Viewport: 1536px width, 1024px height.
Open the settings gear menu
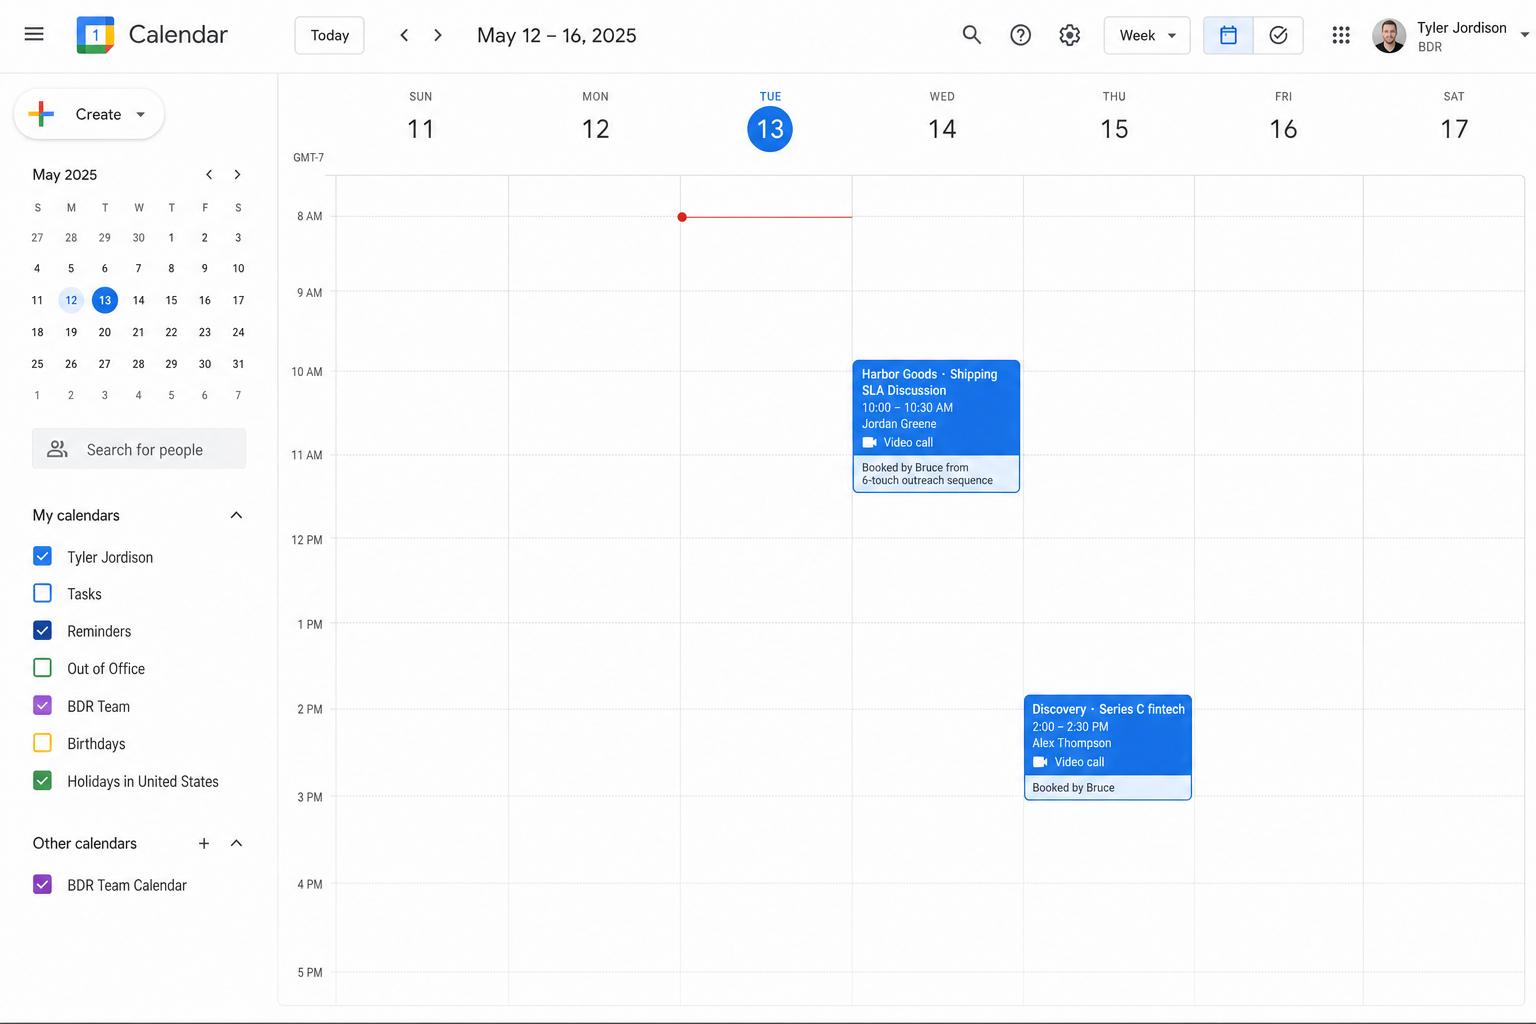1070,35
